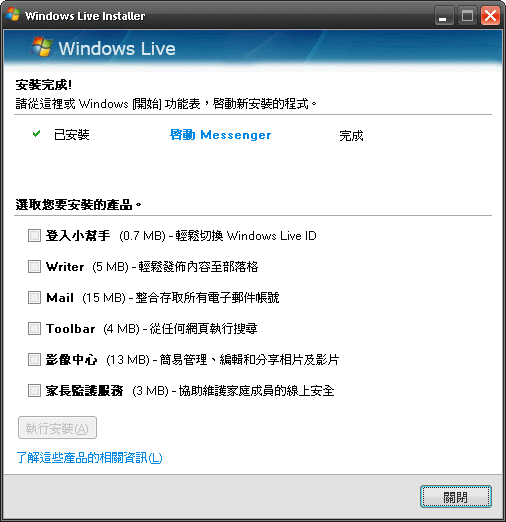Click the 執行安裝(A) button

57,428
